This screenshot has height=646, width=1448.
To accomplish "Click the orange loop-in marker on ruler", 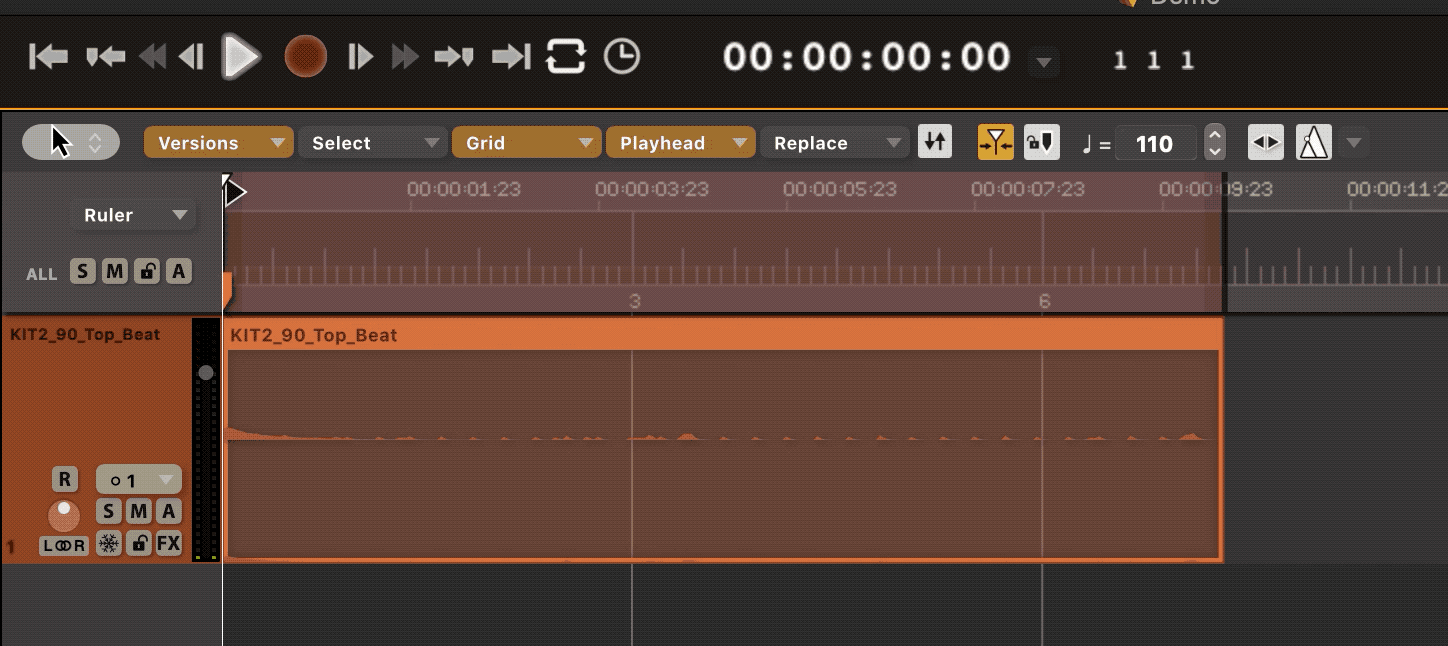I will point(227,290).
